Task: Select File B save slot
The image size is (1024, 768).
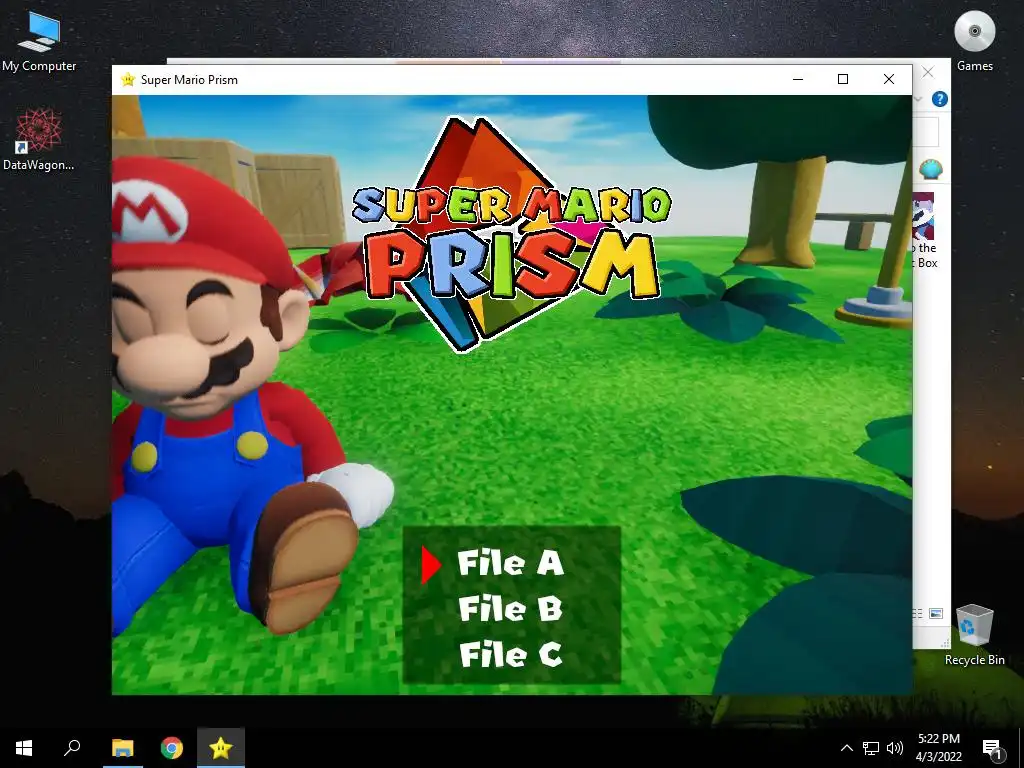Action: [510, 609]
